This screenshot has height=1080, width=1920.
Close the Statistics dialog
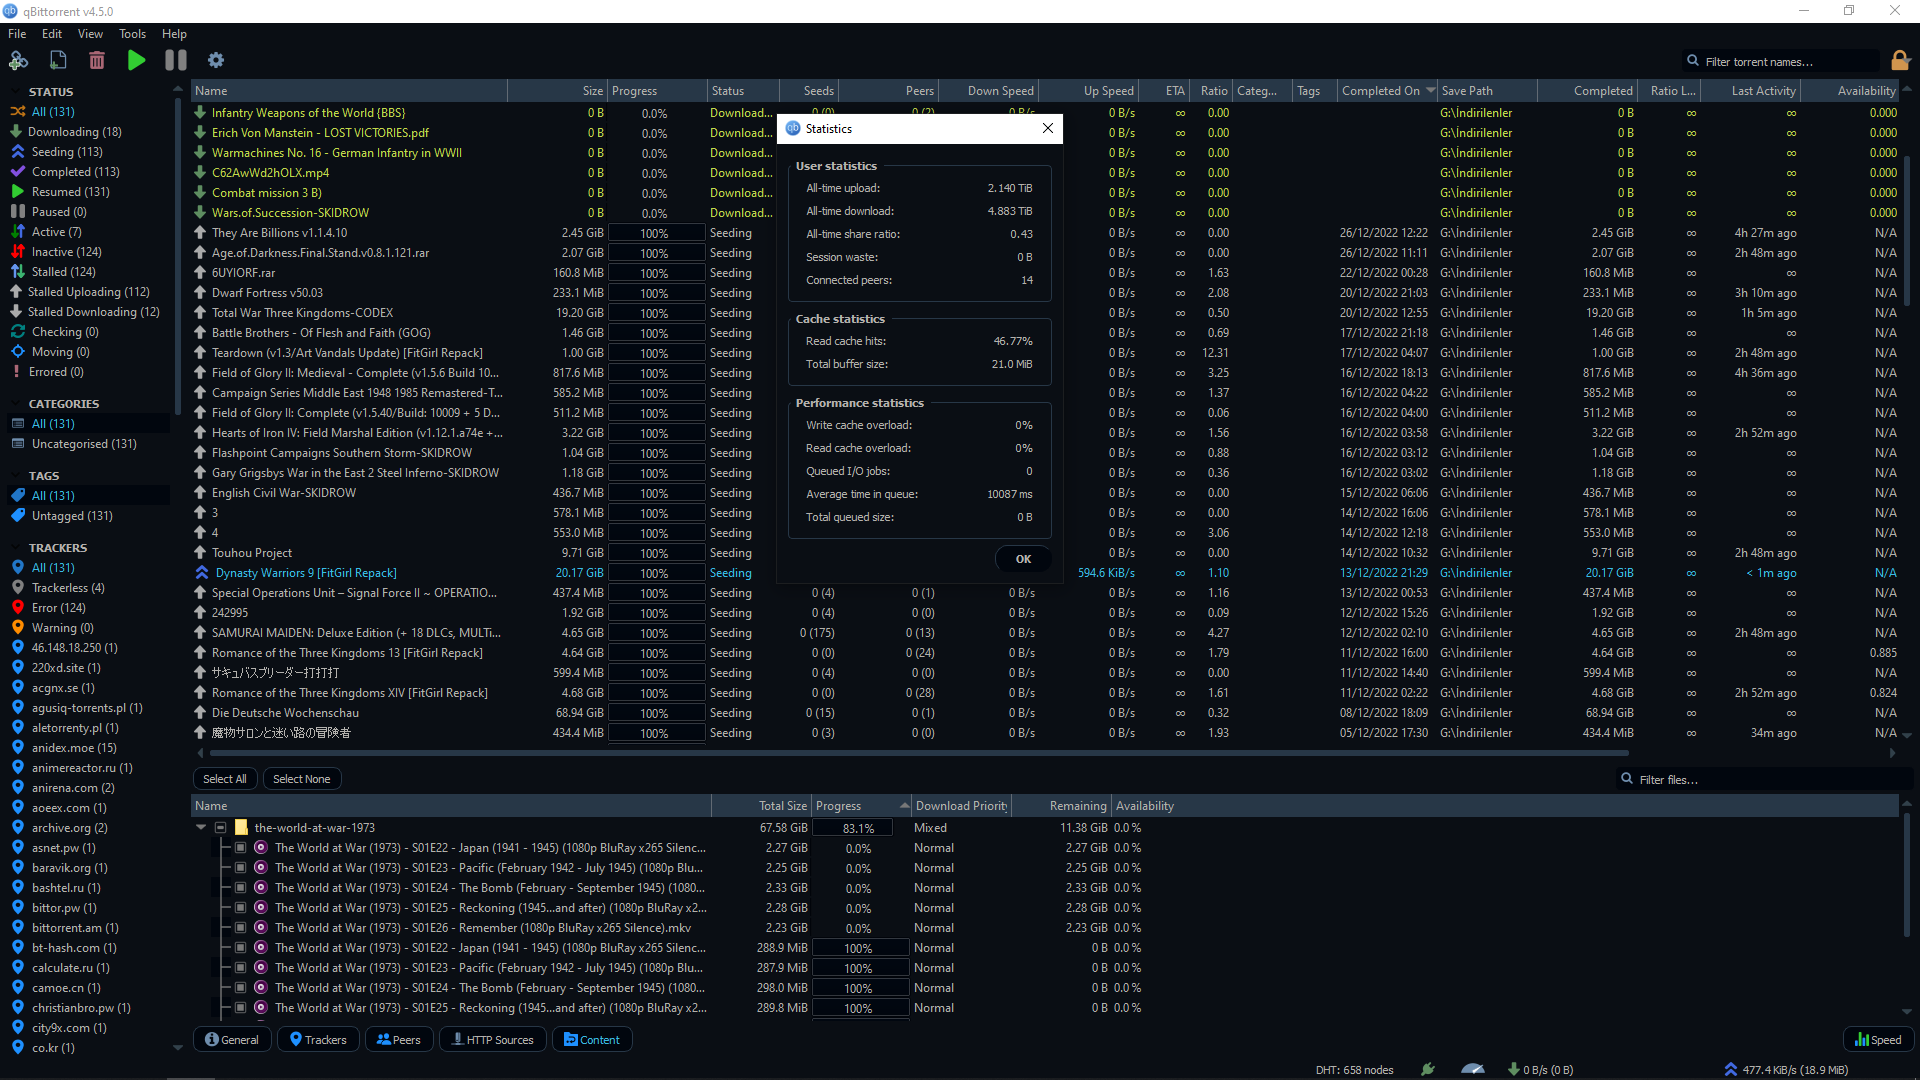(1047, 128)
